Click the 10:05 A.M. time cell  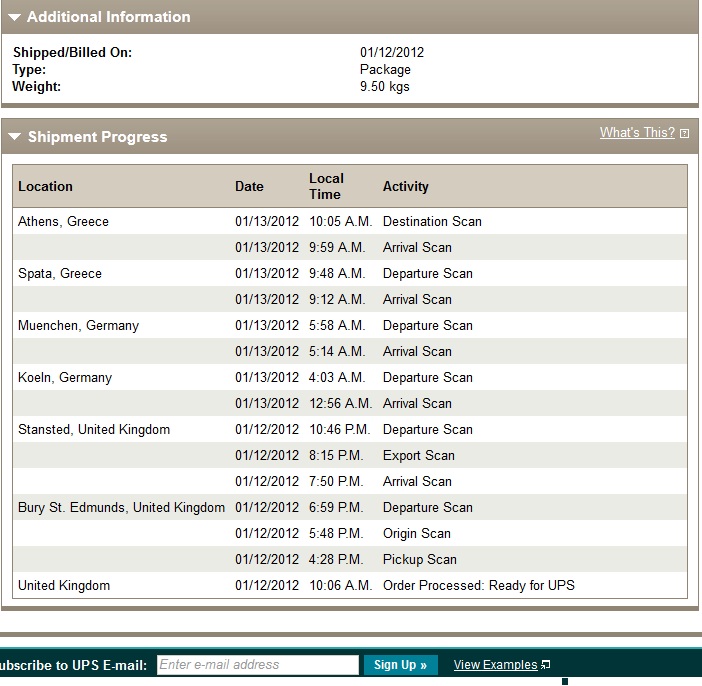pos(341,221)
